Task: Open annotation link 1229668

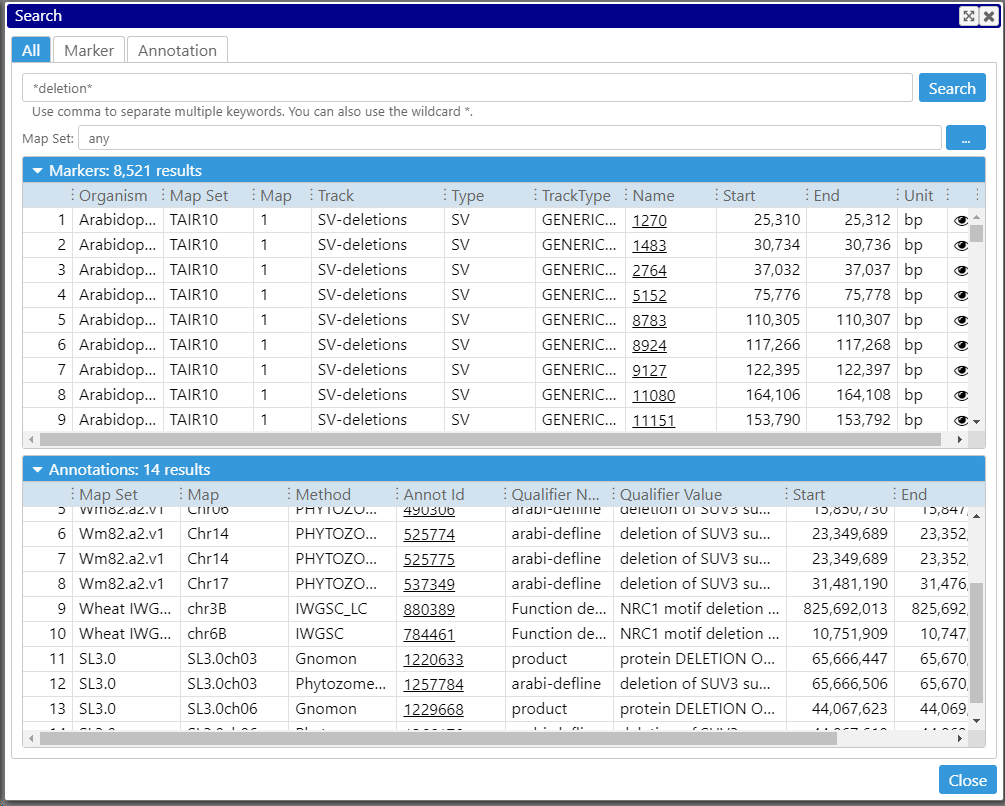Action: pyautogui.click(x=433, y=709)
